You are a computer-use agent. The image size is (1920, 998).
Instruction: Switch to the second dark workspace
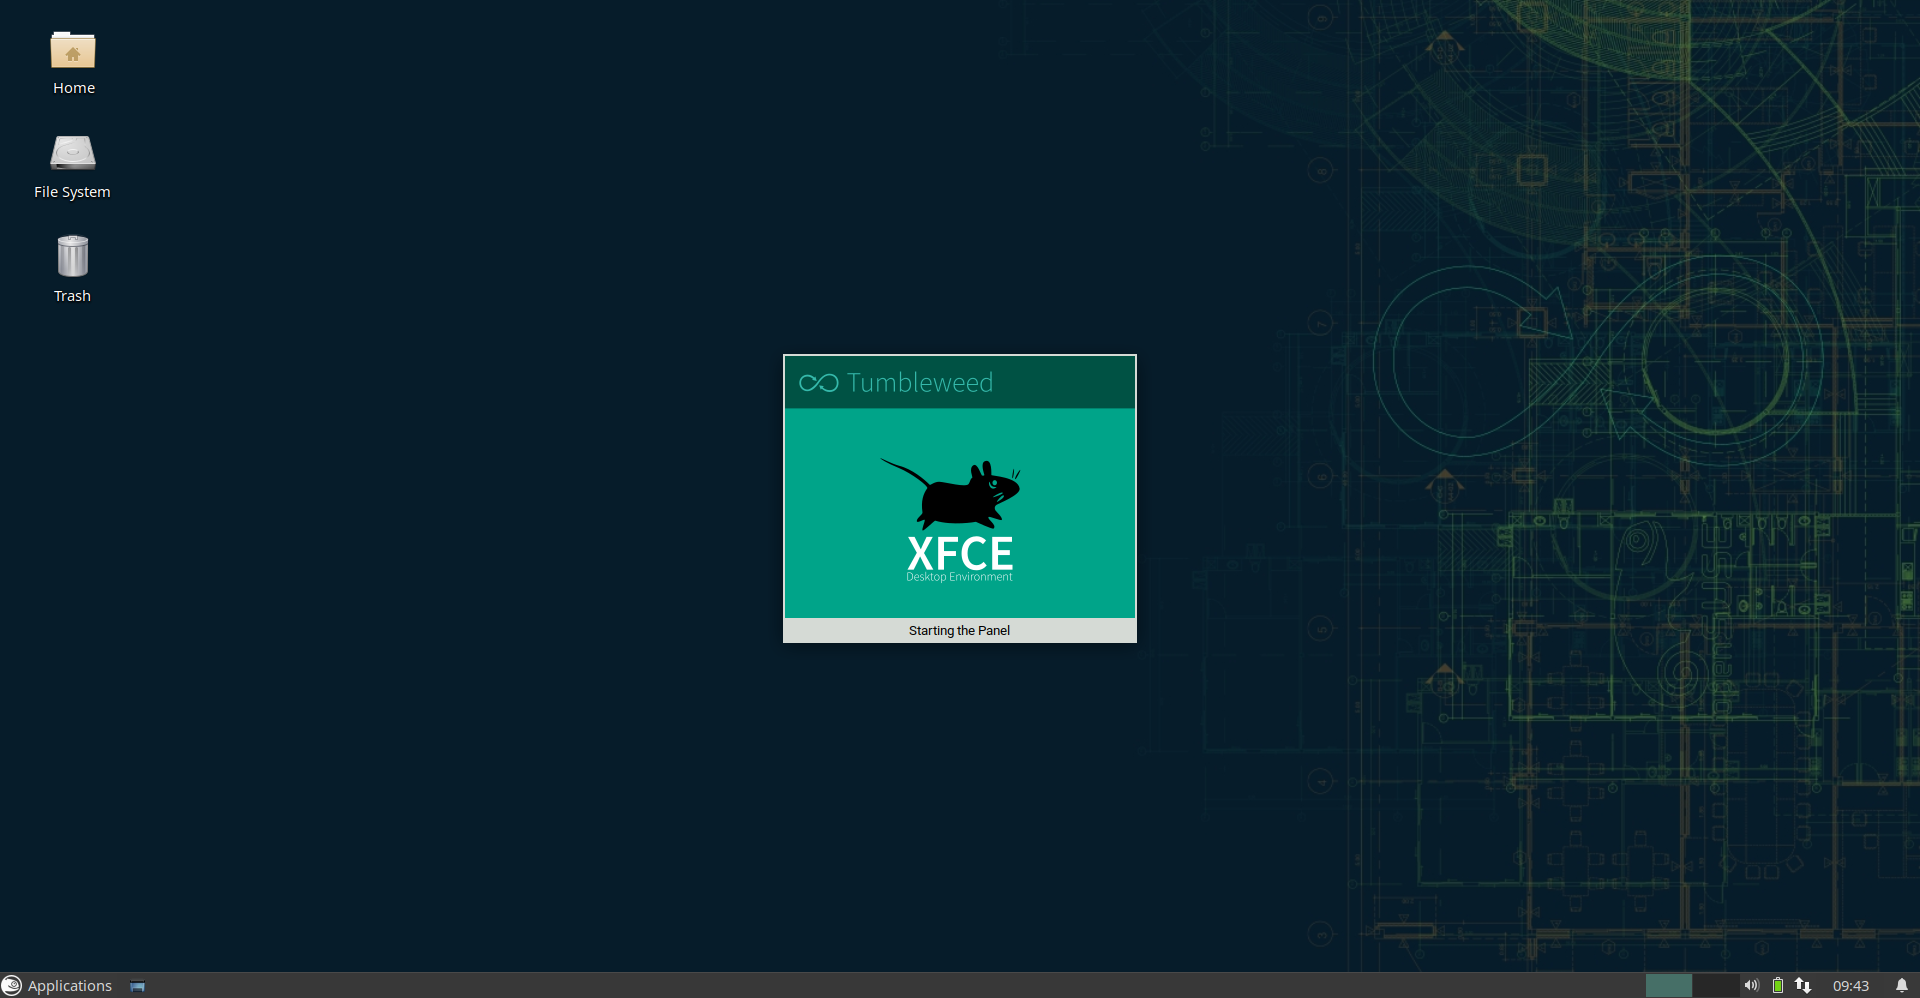click(1714, 985)
